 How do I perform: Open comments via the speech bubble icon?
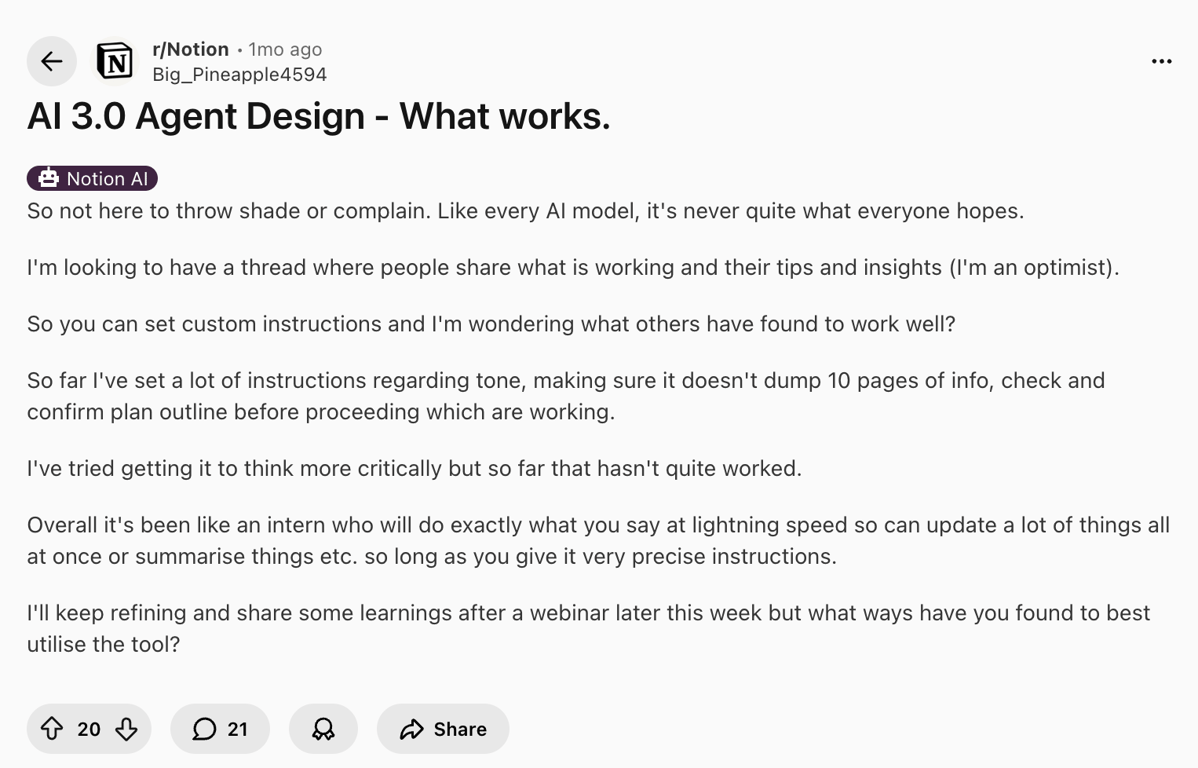[x=203, y=729]
